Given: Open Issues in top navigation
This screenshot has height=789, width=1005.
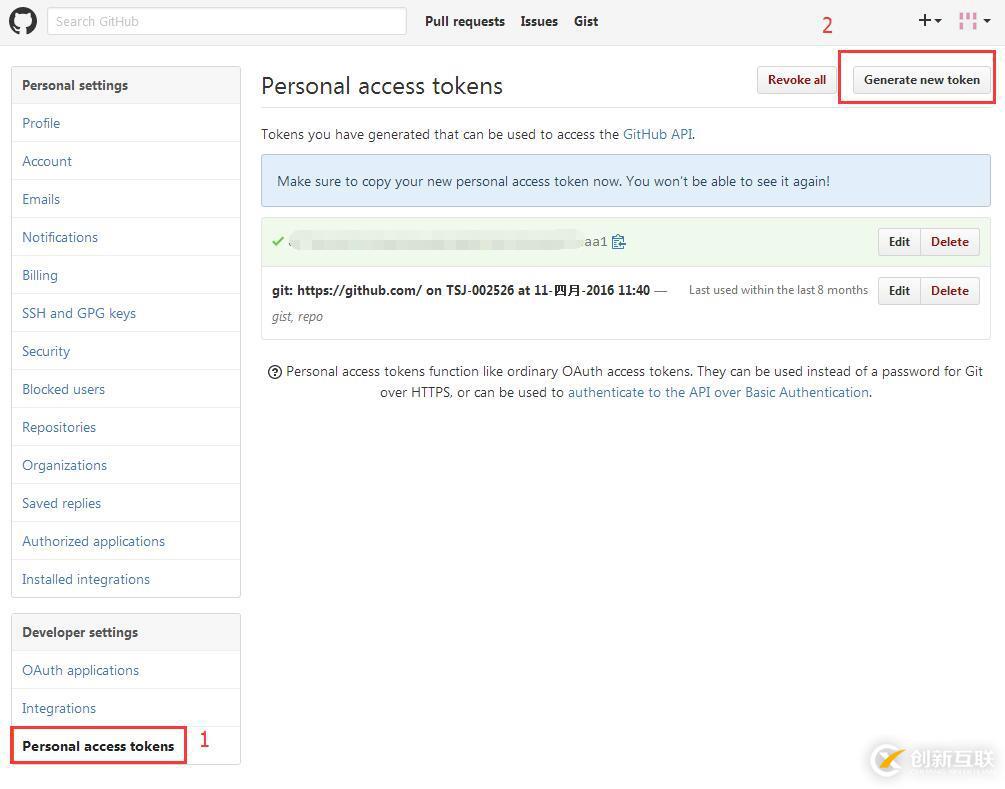Looking at the screenshot, I should 539,21.
